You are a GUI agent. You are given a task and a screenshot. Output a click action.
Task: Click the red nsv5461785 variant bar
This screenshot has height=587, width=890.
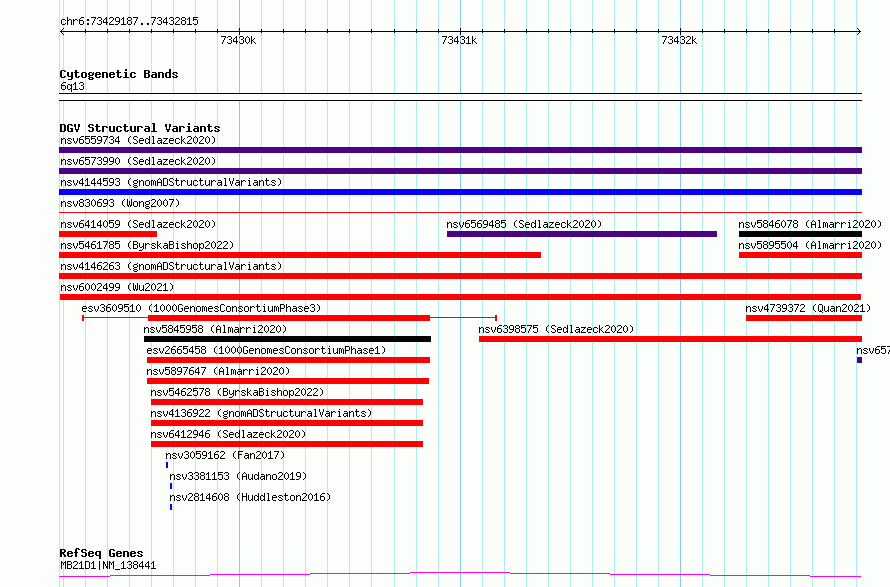(x=300, y=255)
